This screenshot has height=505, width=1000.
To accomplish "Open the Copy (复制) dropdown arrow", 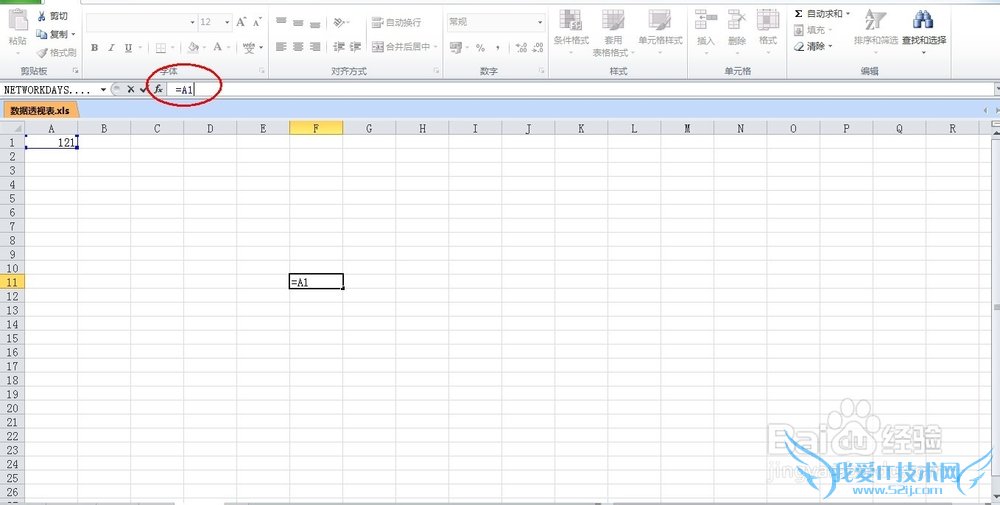I will 73,34.
